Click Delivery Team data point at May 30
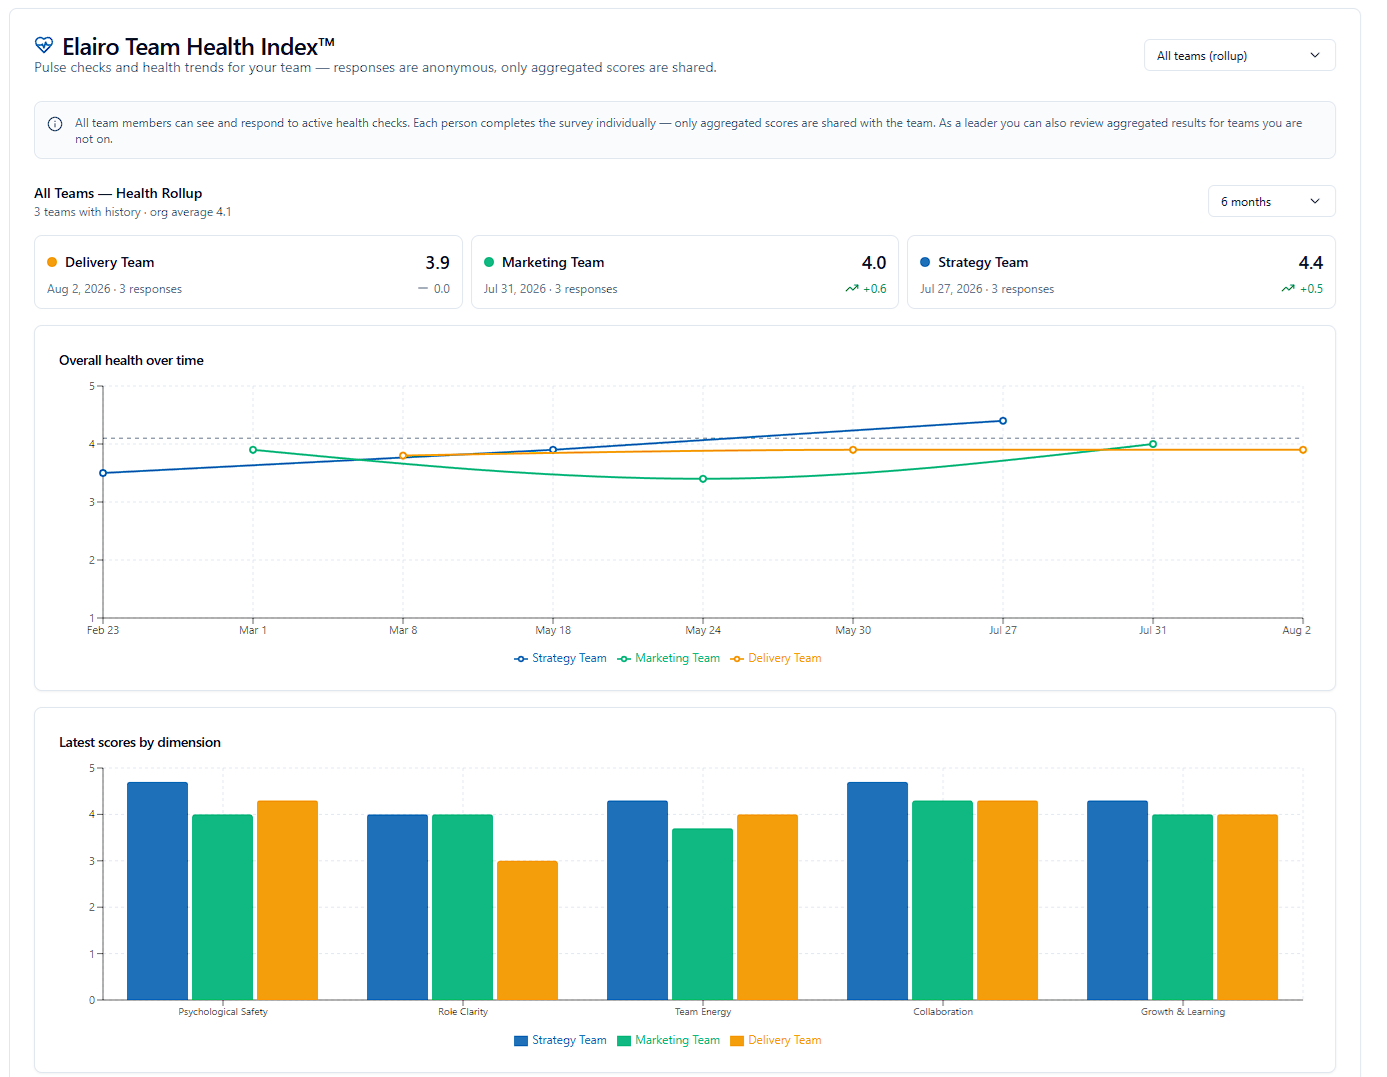The image size is (1387, 1077). tap(853, 450)
